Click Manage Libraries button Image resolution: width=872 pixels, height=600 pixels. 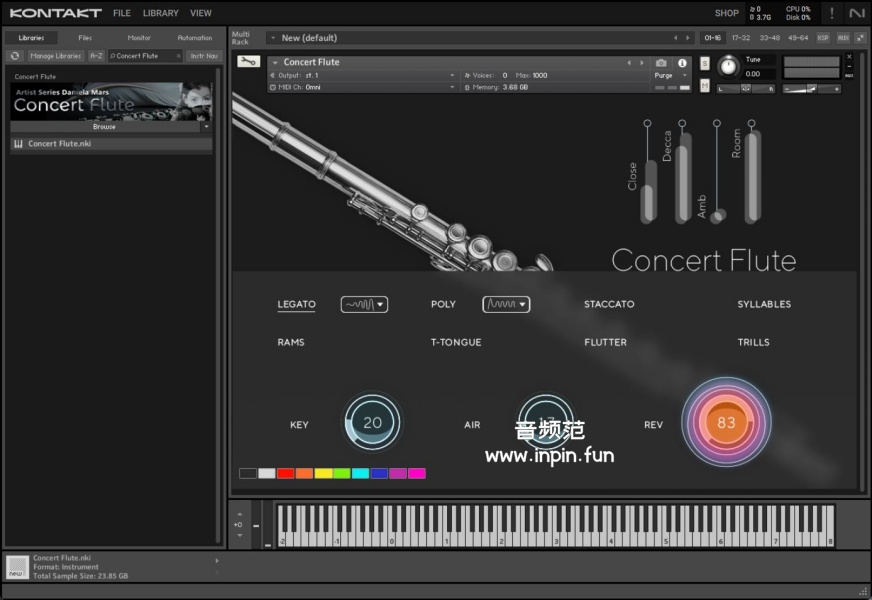point(56,56)
